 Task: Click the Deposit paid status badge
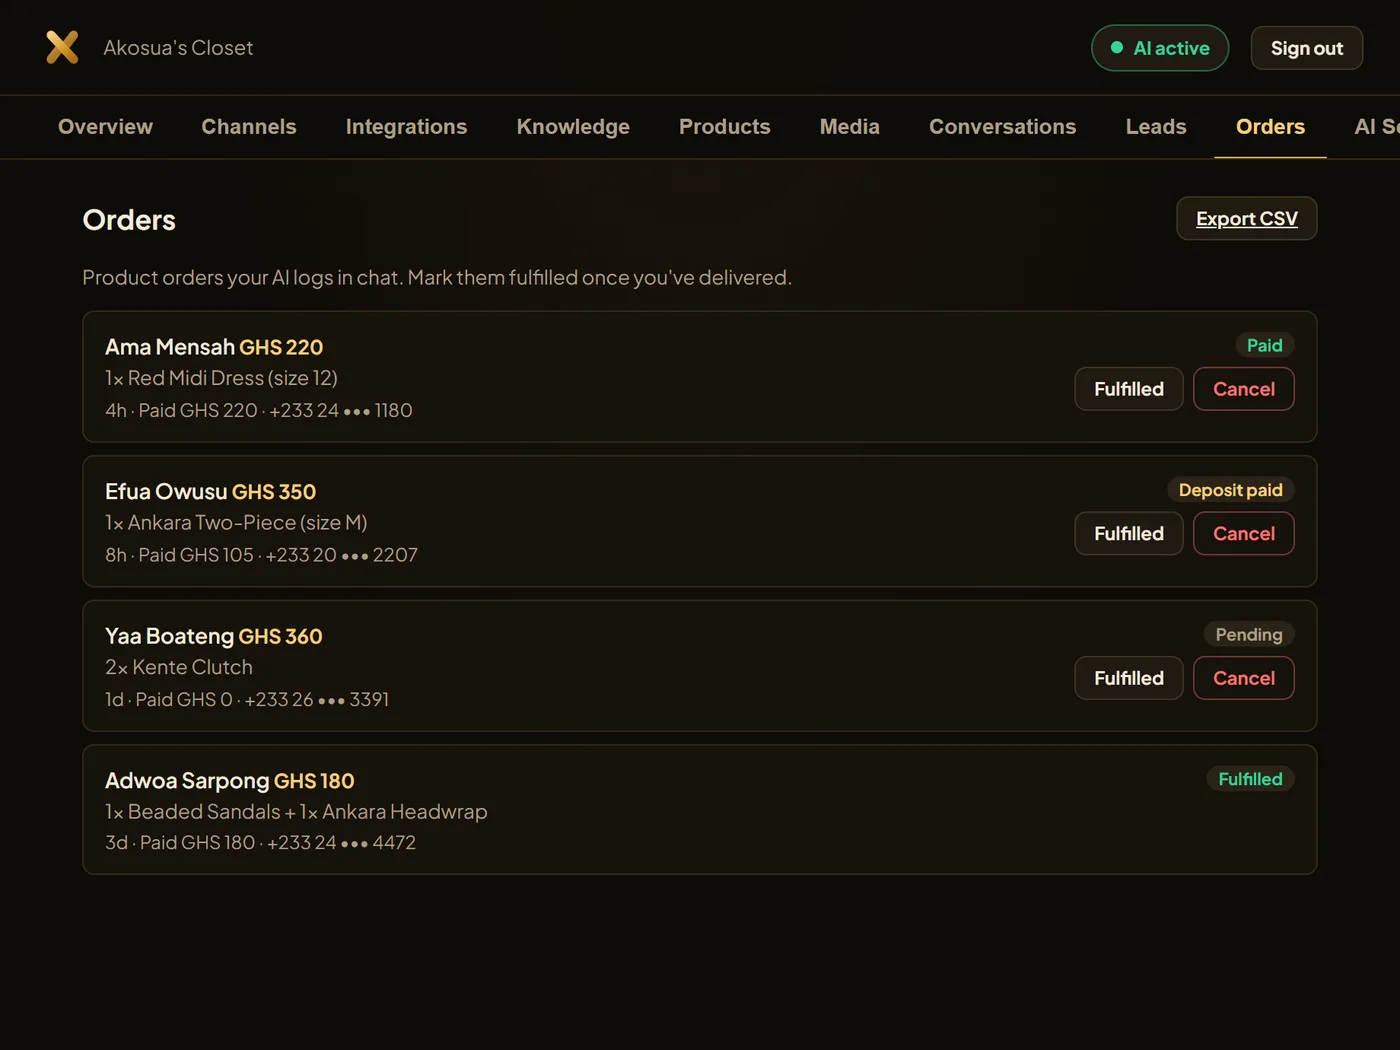pos(1230,490)
